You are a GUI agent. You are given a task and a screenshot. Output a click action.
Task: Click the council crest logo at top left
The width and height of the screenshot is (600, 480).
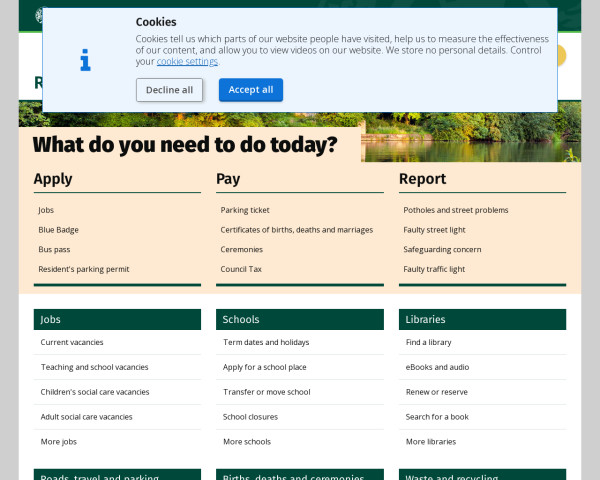[38, 14]
